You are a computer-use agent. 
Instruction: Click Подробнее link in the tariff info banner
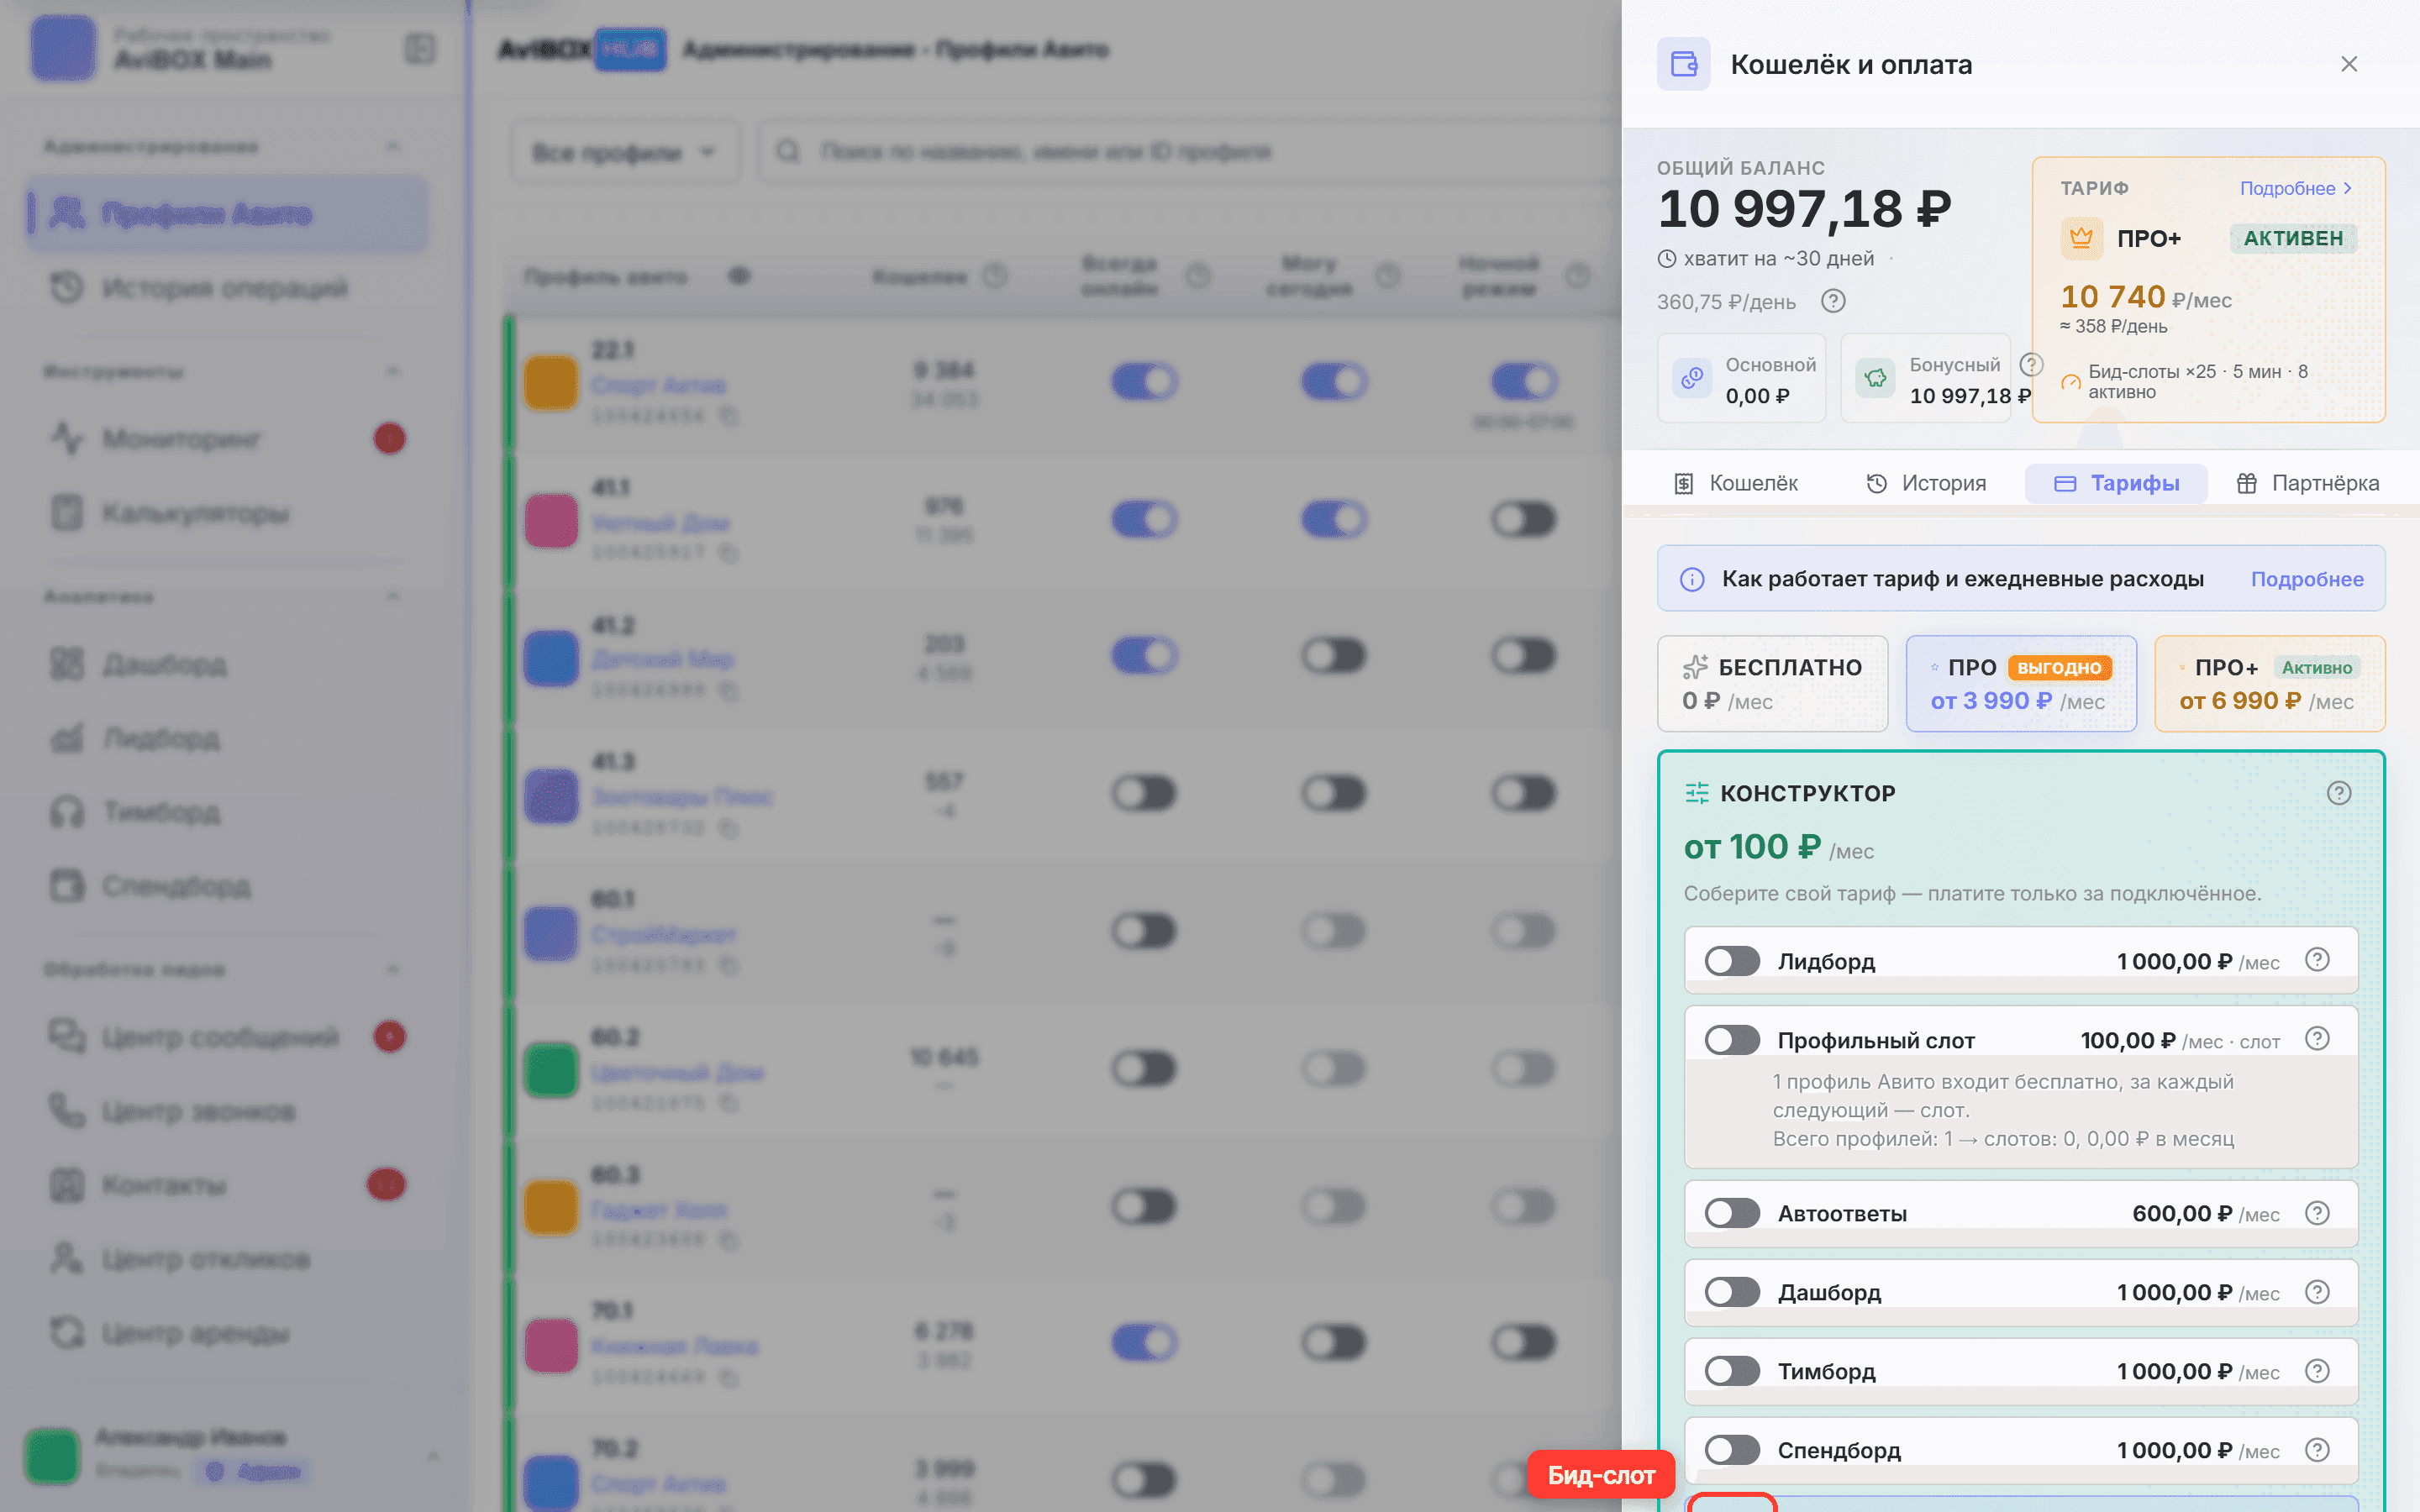pyautogui.click(x=2307, y=579)
